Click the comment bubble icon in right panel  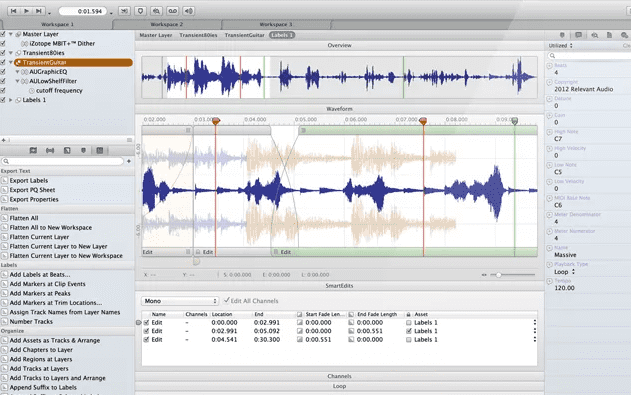(x=578, y=35)
